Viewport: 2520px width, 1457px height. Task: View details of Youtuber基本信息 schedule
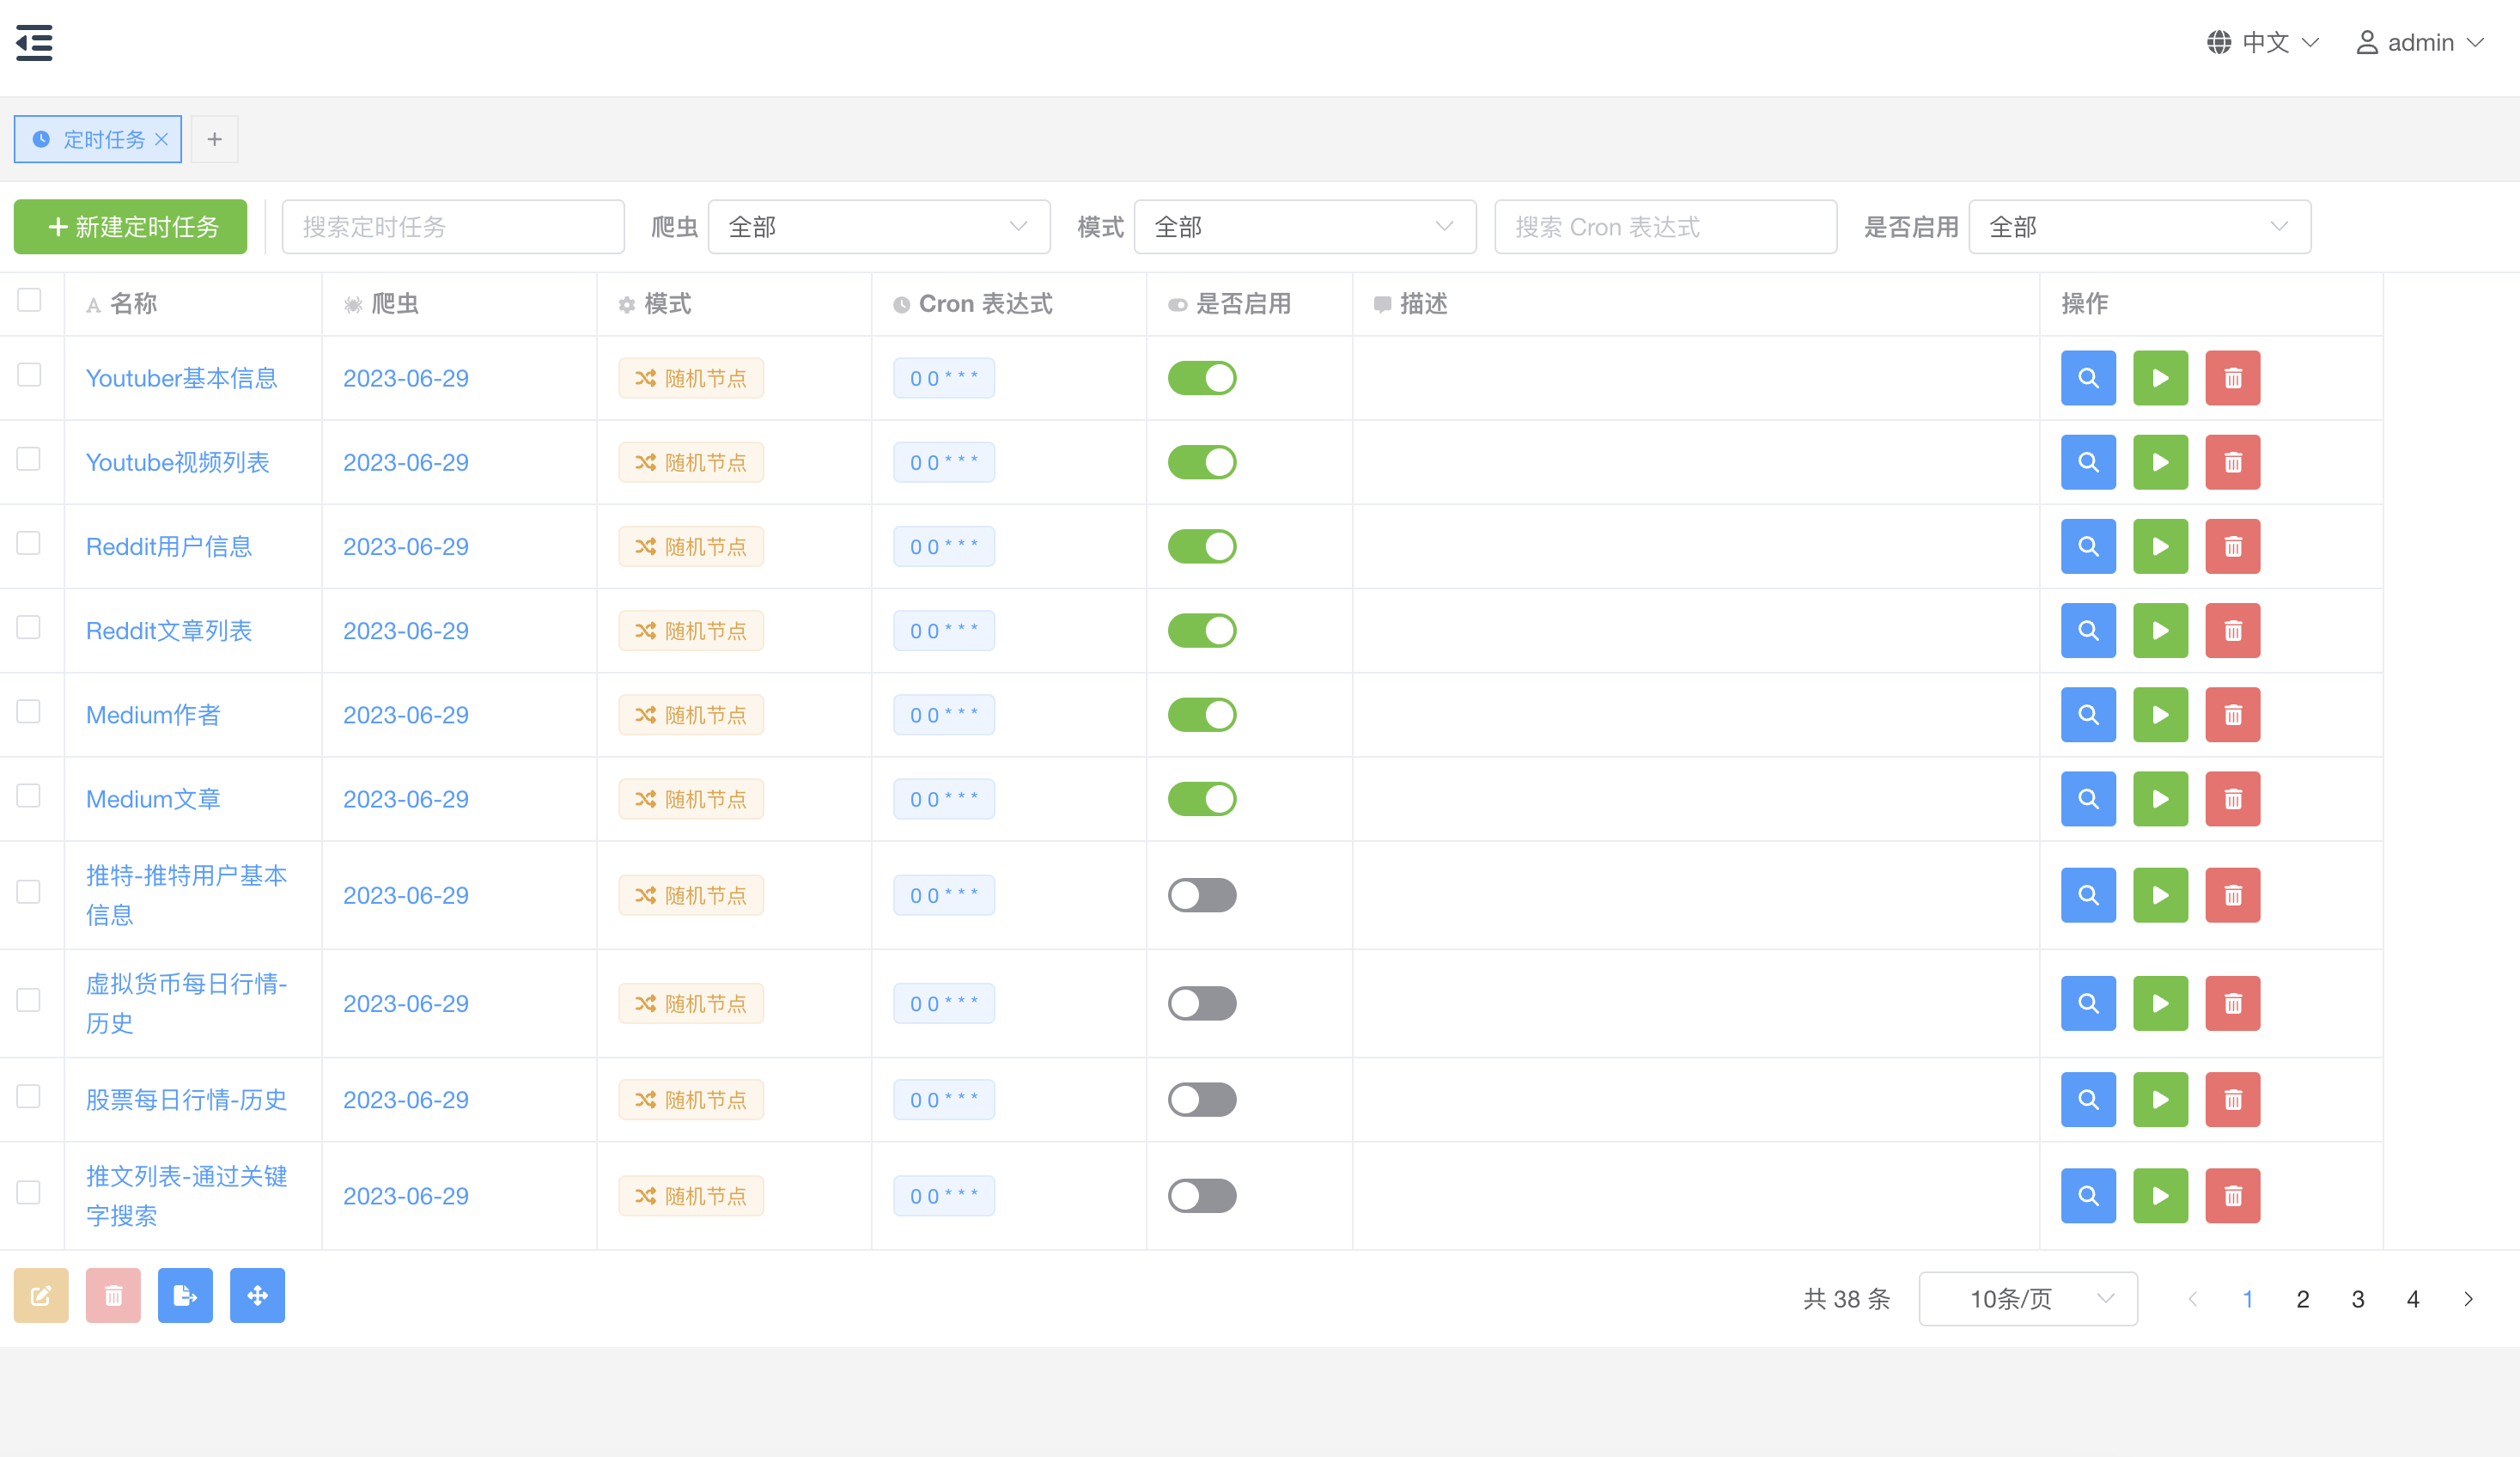coord(2088,378)
